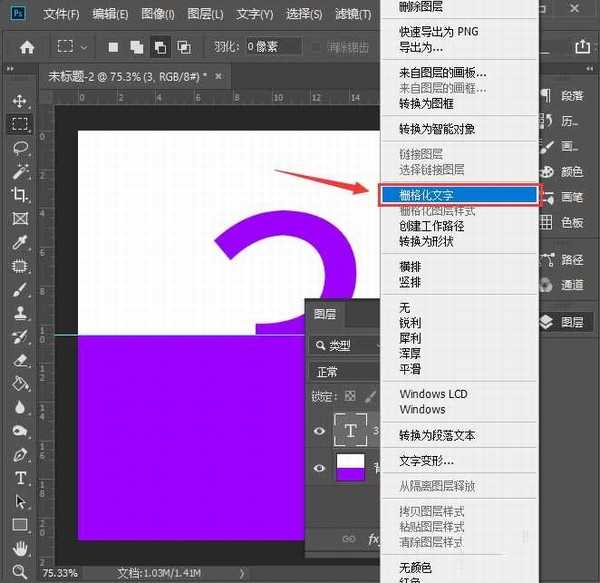Toggle visibility of the background layer
Image resolution: width=600 pixels, height=583 pixels.
point(320,468)
